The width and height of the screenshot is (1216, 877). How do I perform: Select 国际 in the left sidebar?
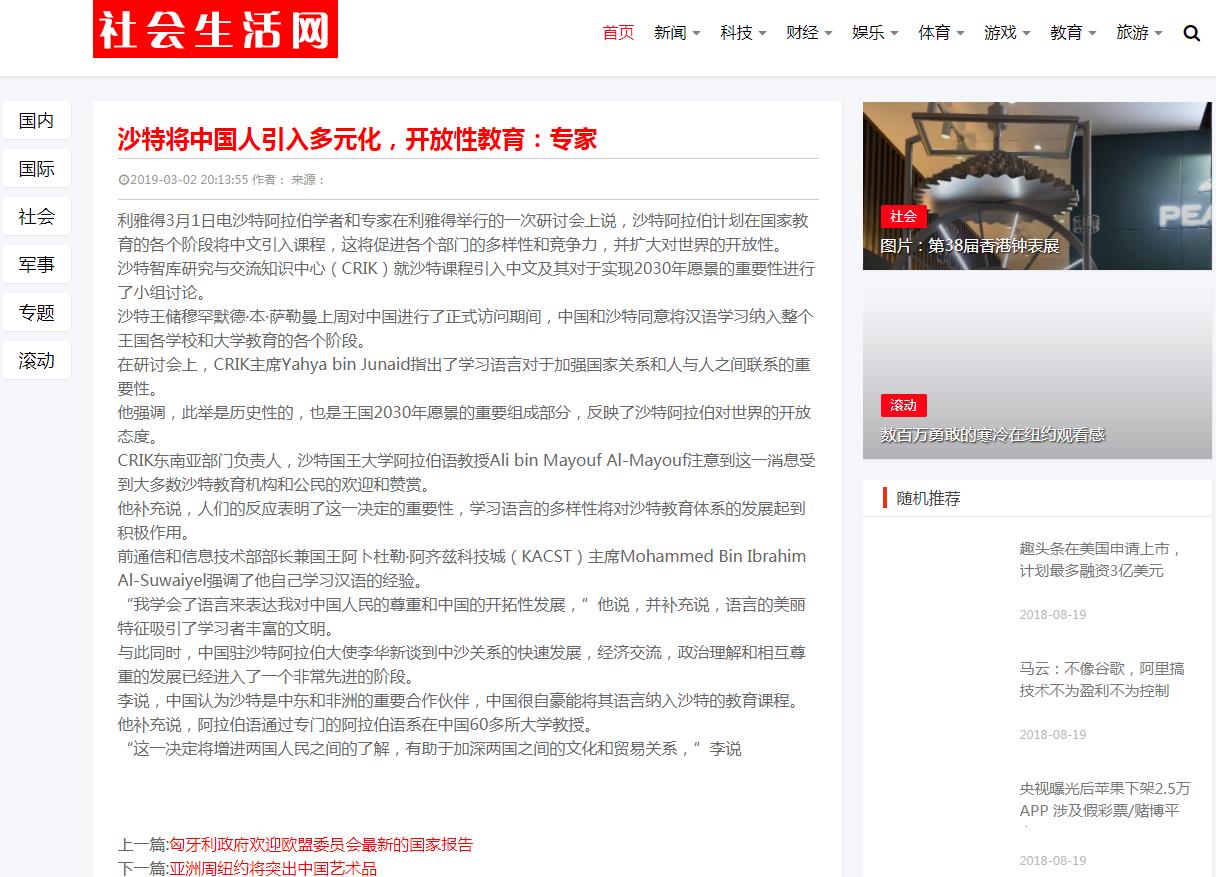37,169
